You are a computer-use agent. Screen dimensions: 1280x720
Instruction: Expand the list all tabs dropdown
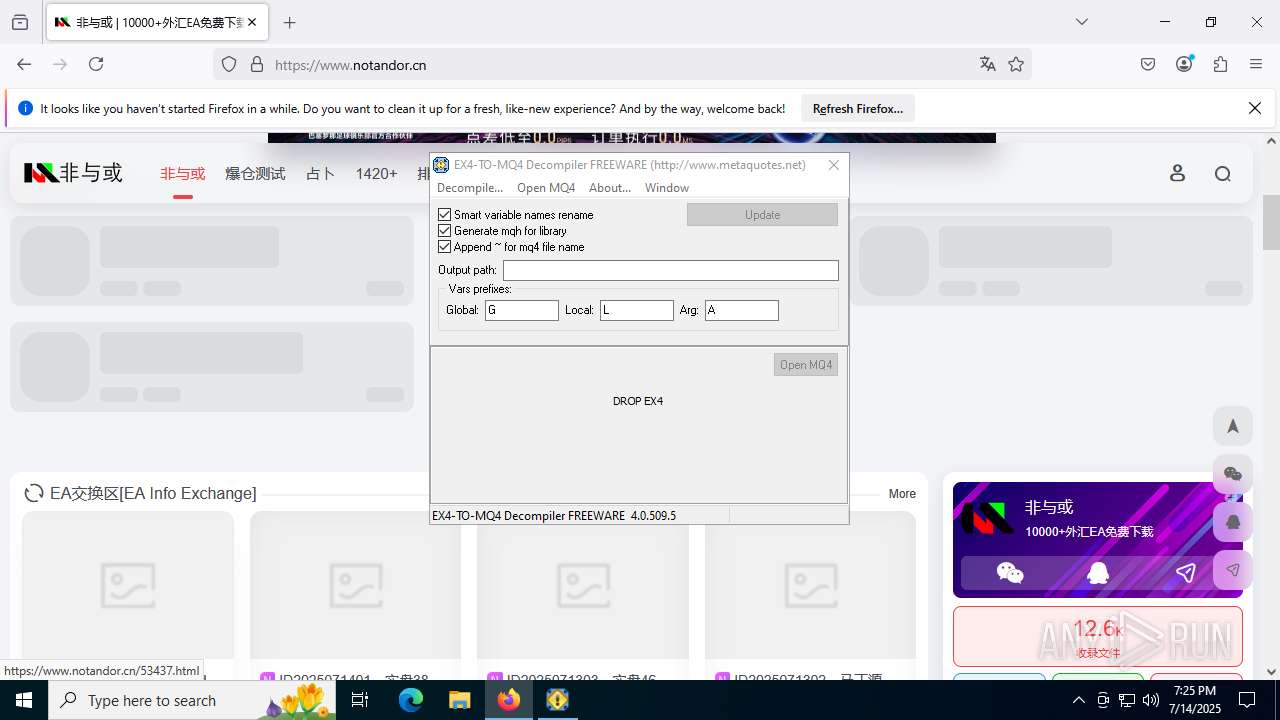[1082, 22]
